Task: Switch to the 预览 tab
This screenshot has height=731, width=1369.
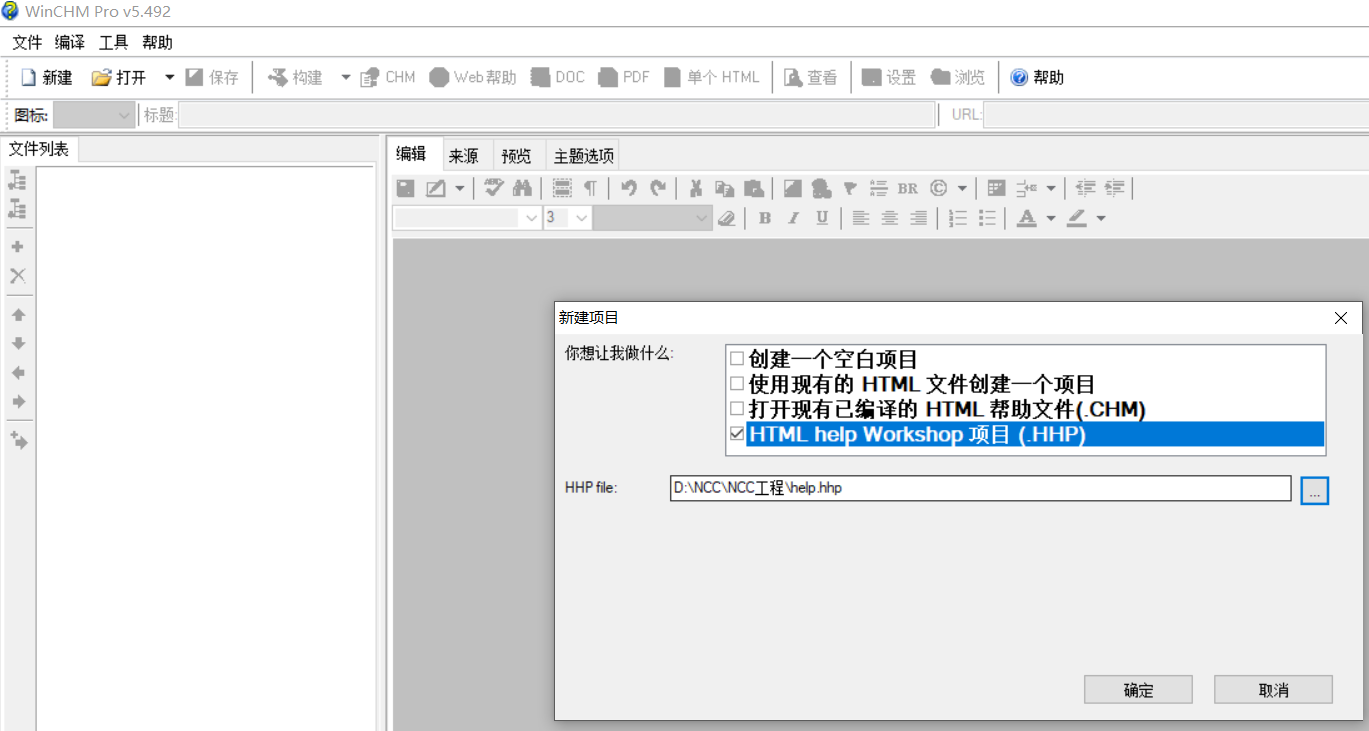Action: pos(515,154)
